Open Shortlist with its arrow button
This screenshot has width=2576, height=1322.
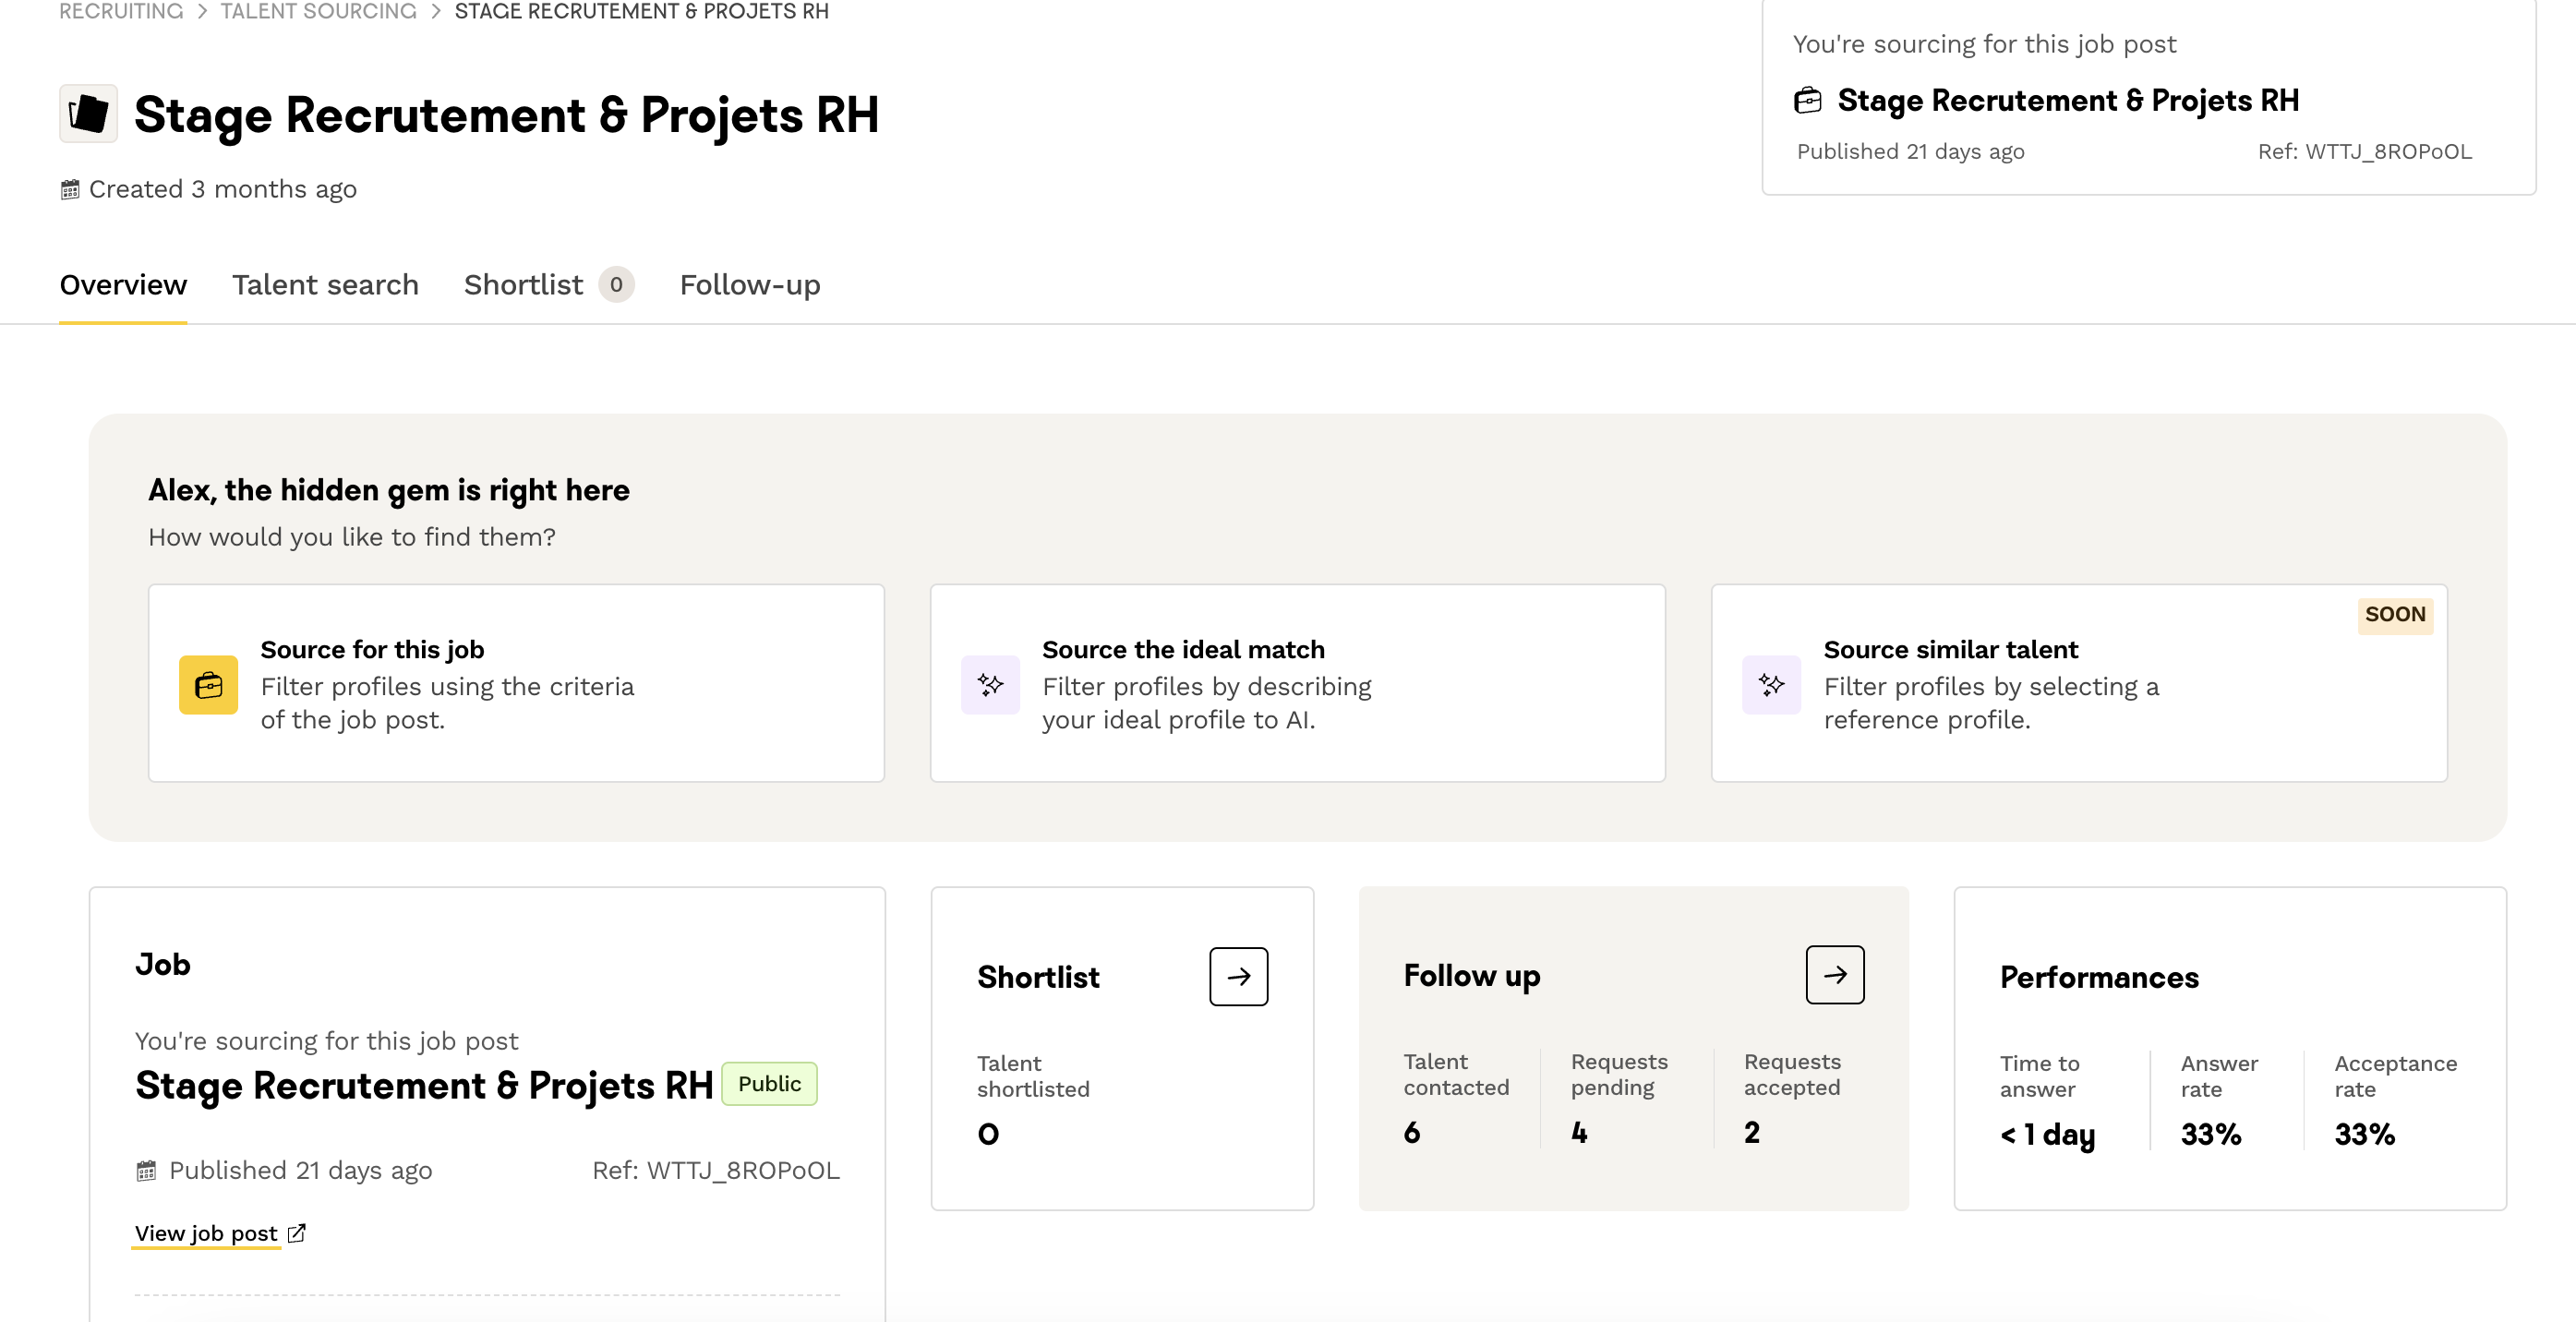(1237, 976)
